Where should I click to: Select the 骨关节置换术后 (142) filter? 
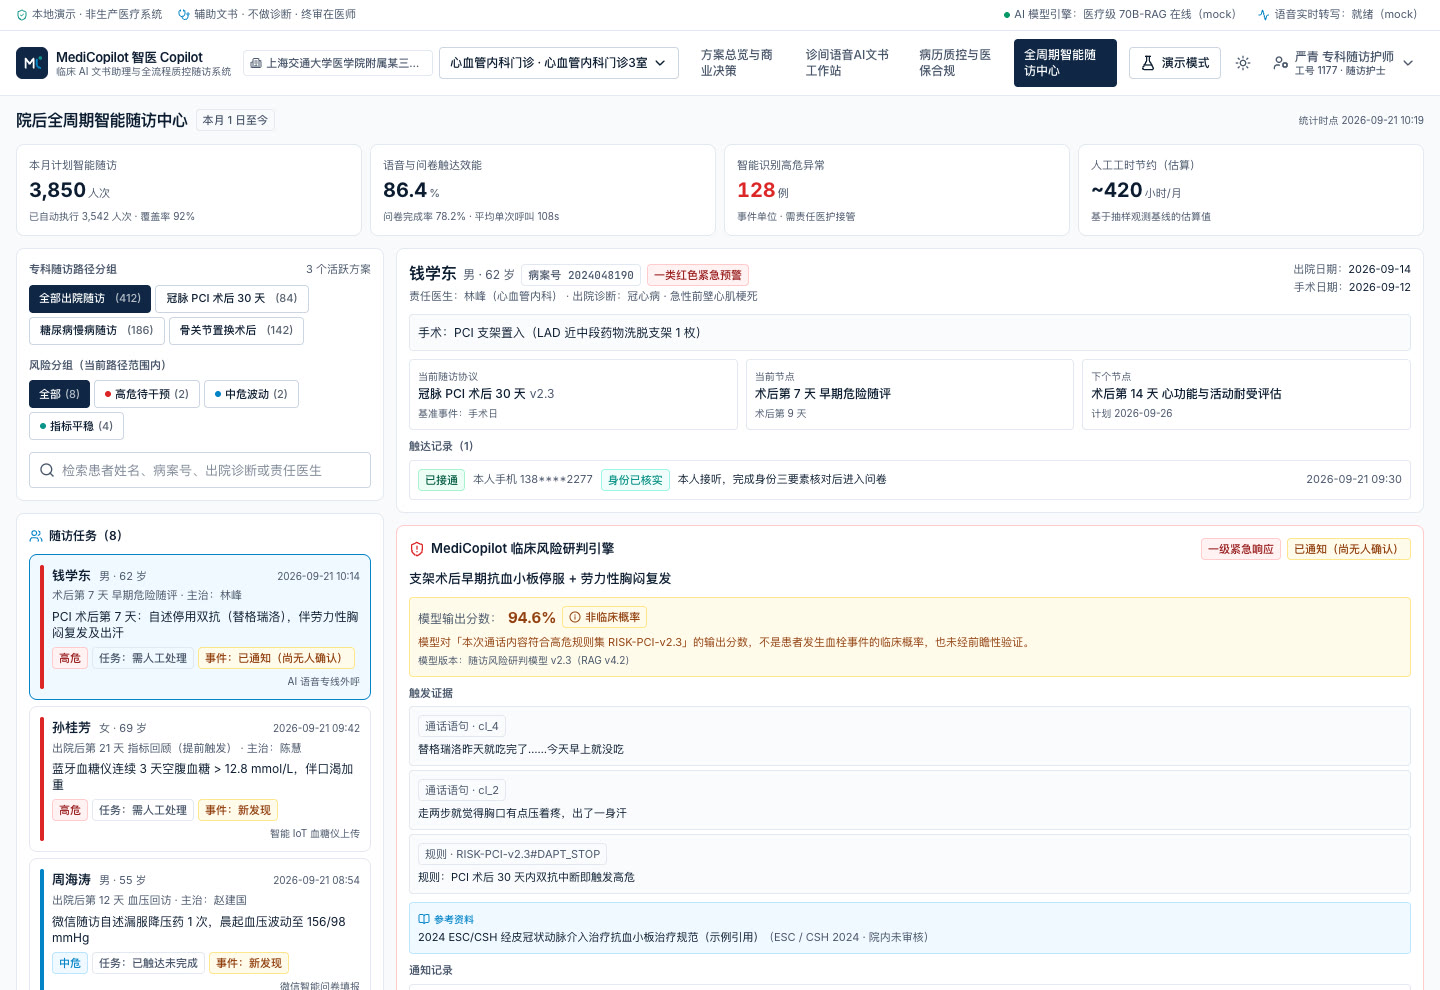(236, 331)
